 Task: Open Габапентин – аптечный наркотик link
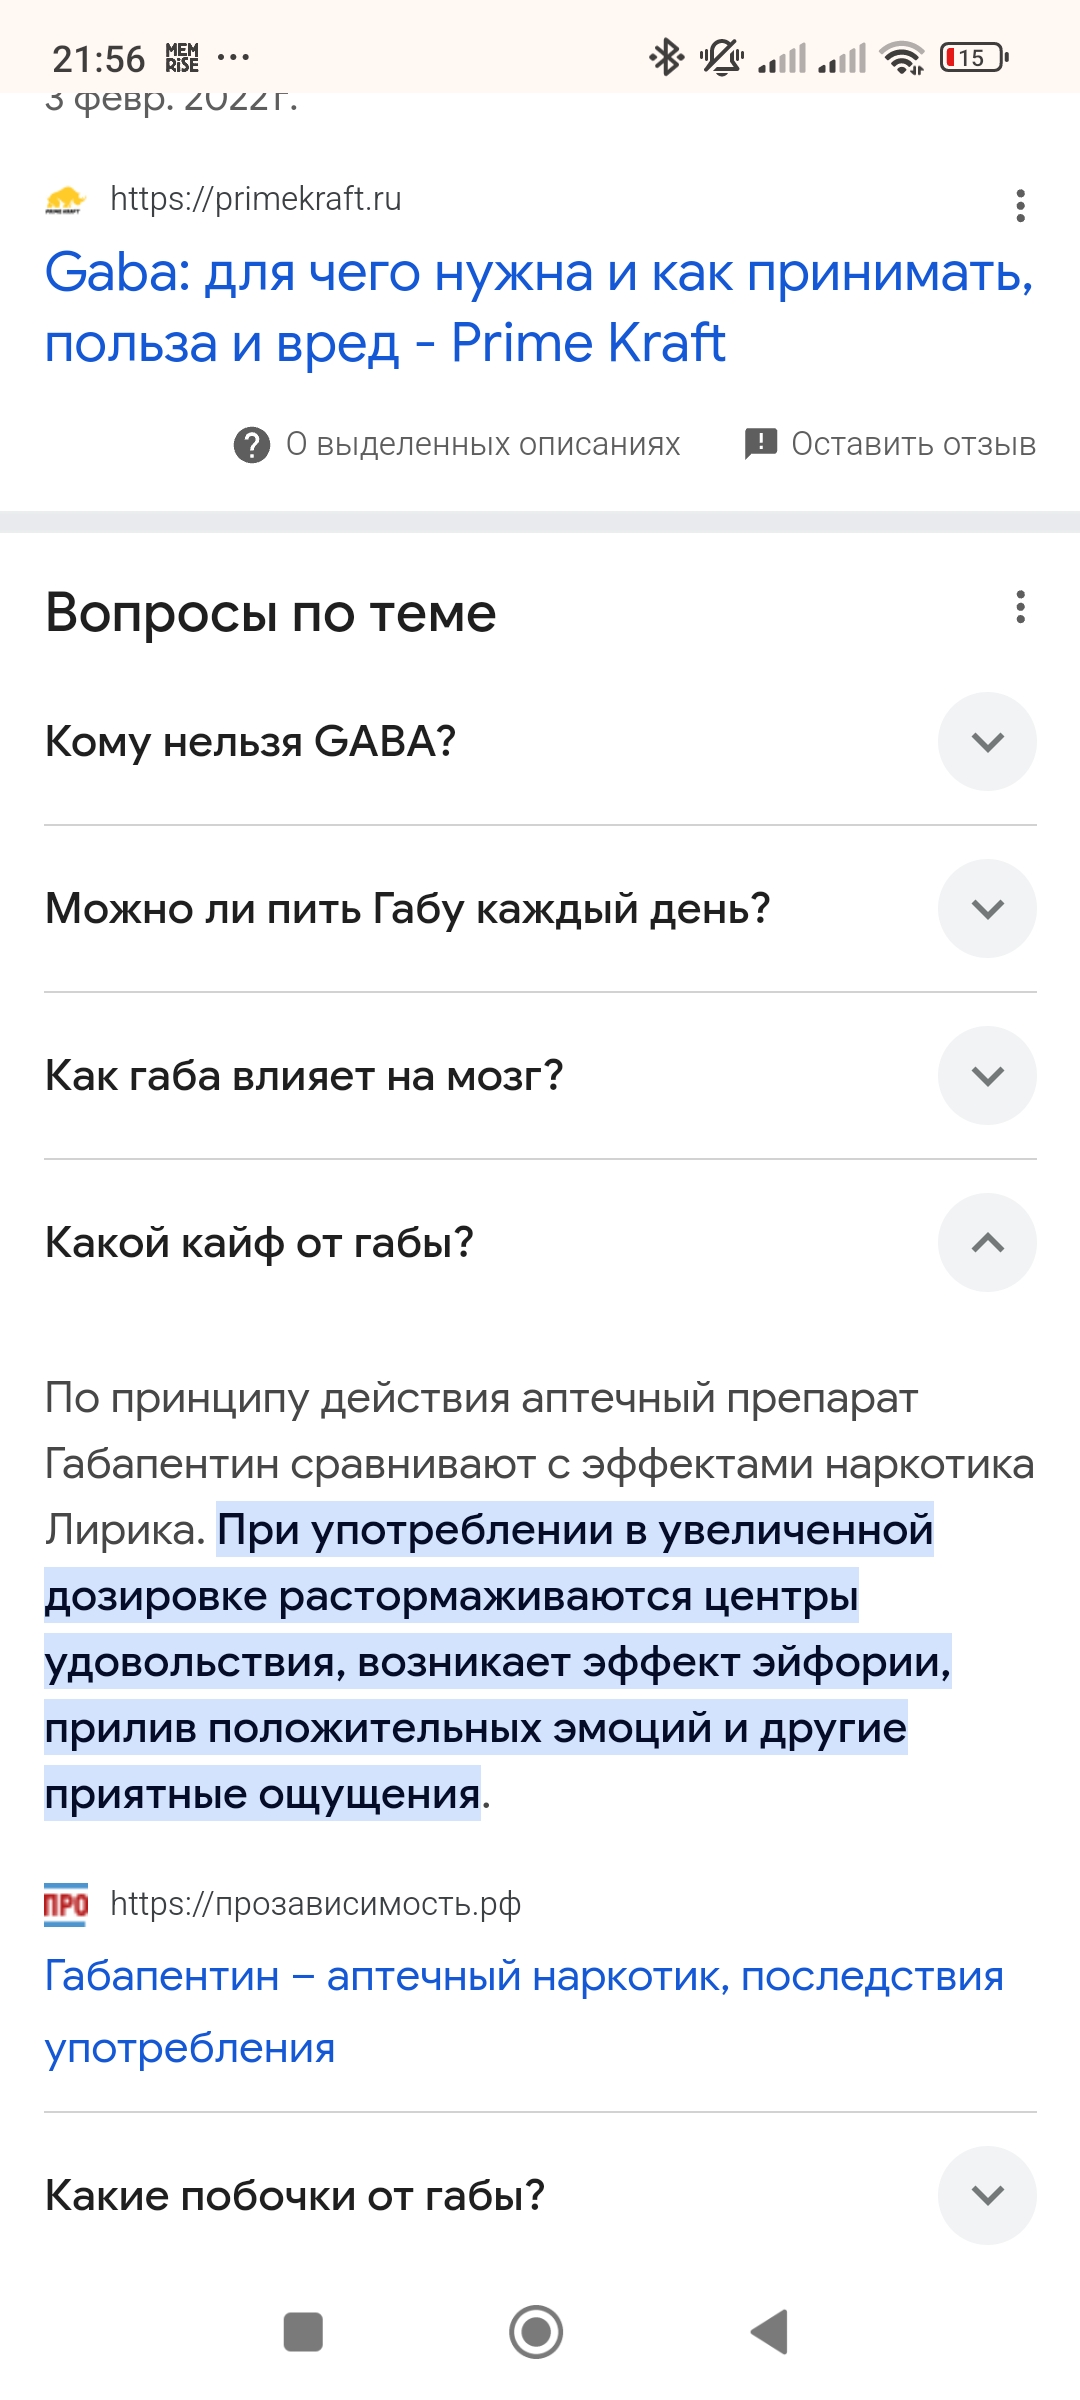524,2012
